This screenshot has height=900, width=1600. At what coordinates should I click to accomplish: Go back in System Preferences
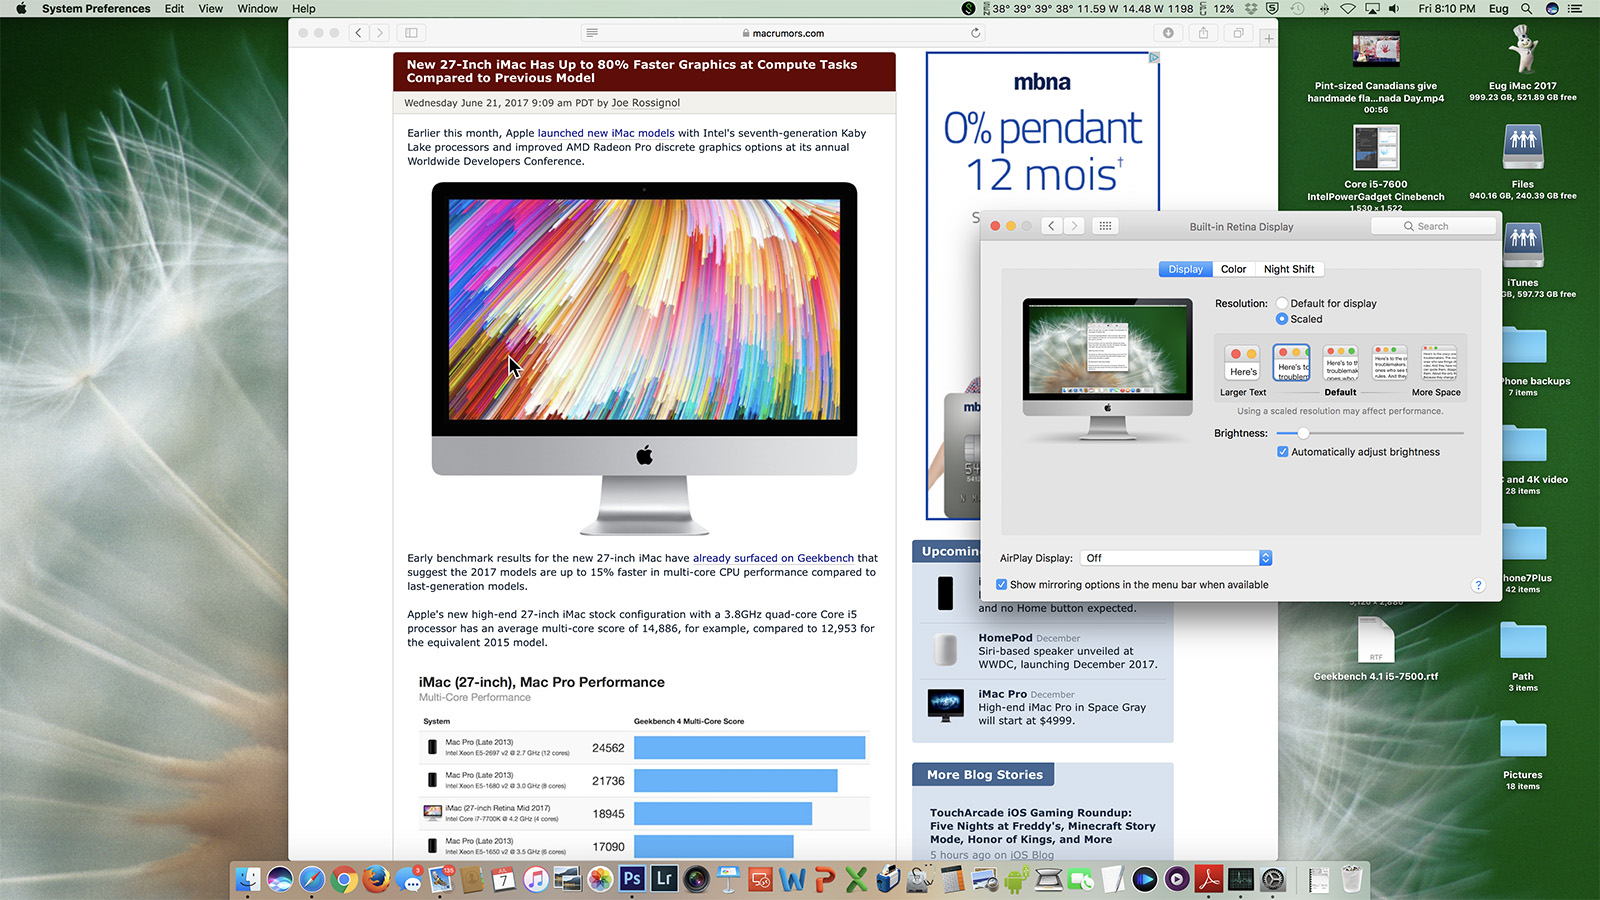[1051, 226]
